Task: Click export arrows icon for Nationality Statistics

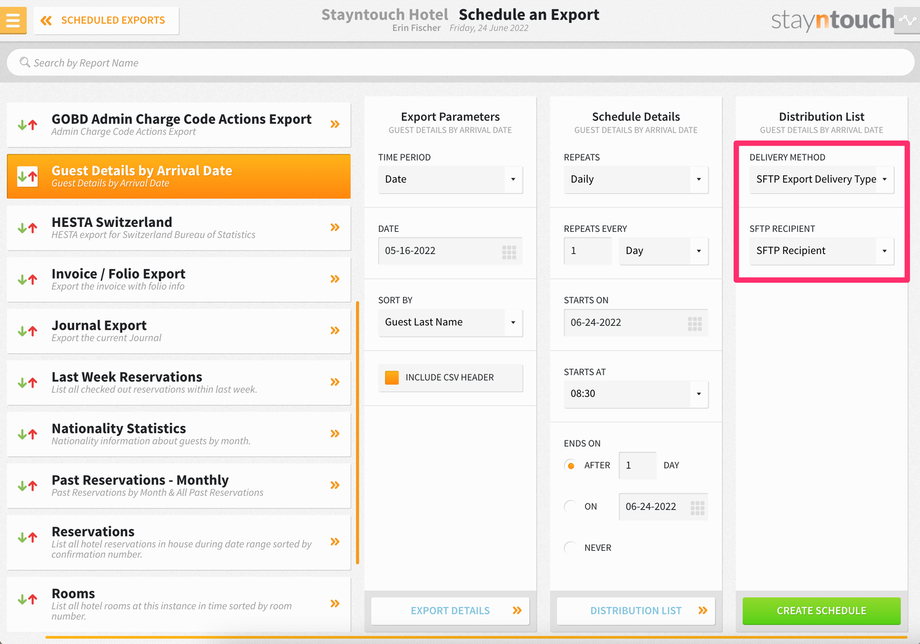Action: pos(27,434)
